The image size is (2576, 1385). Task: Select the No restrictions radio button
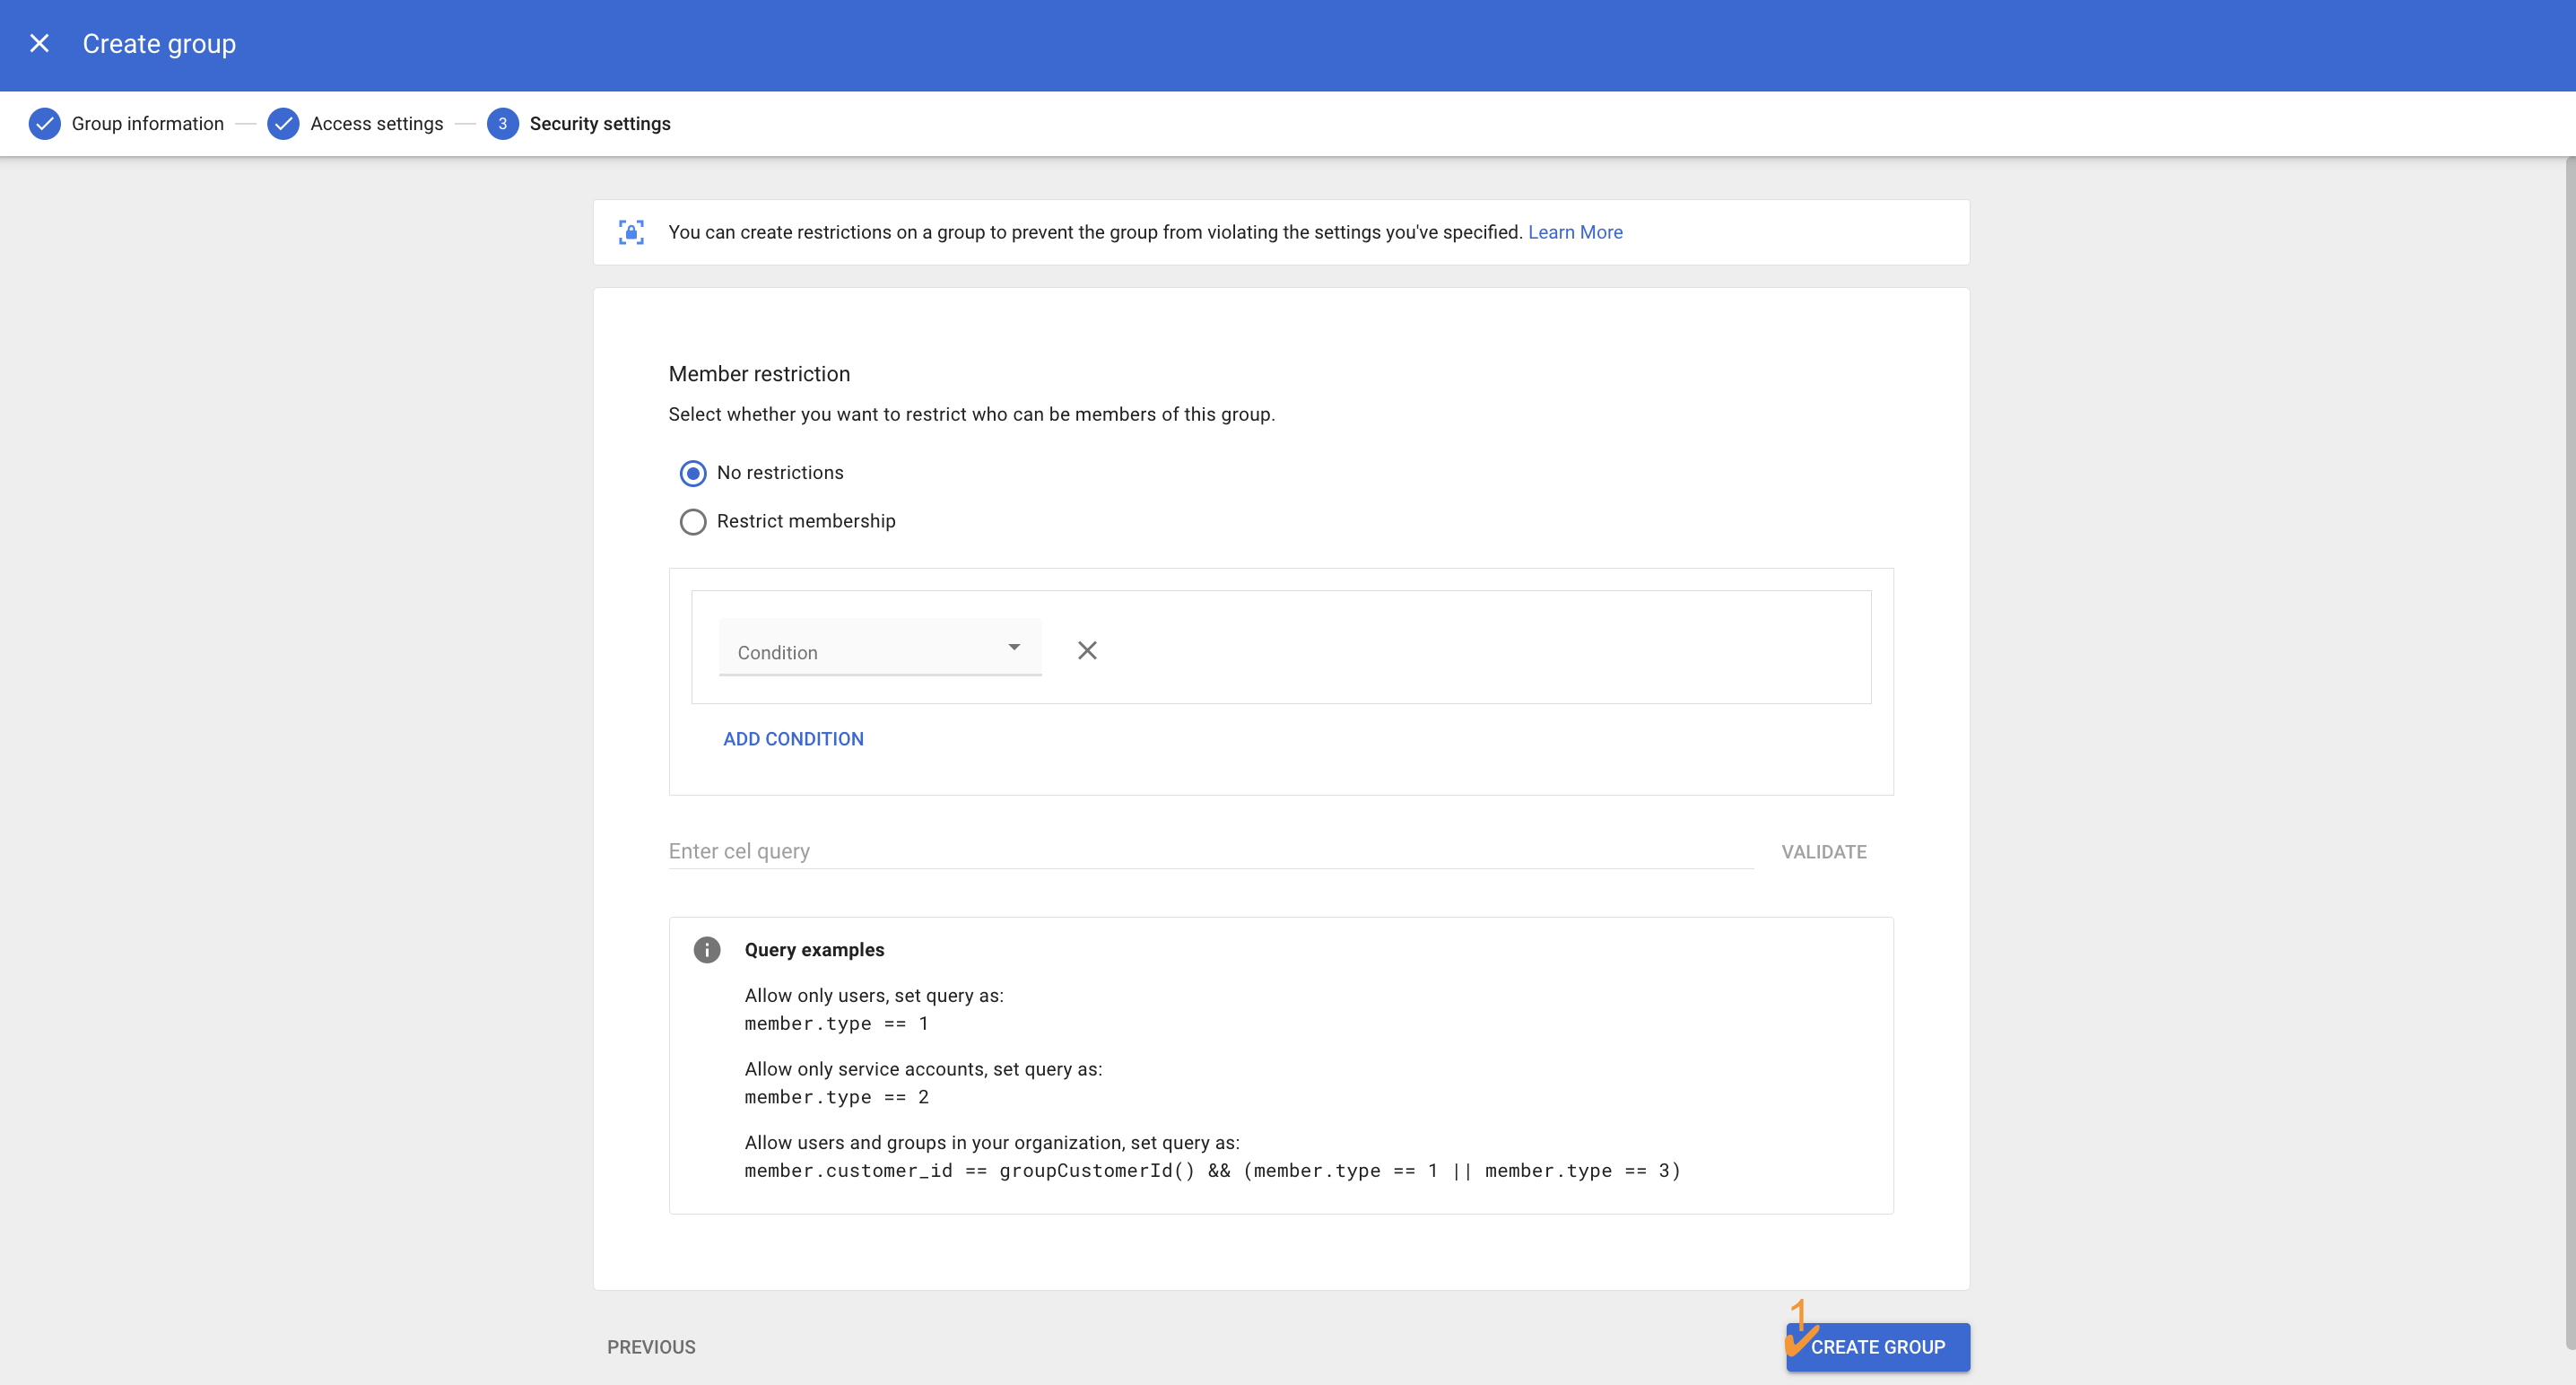pos(693,473)
